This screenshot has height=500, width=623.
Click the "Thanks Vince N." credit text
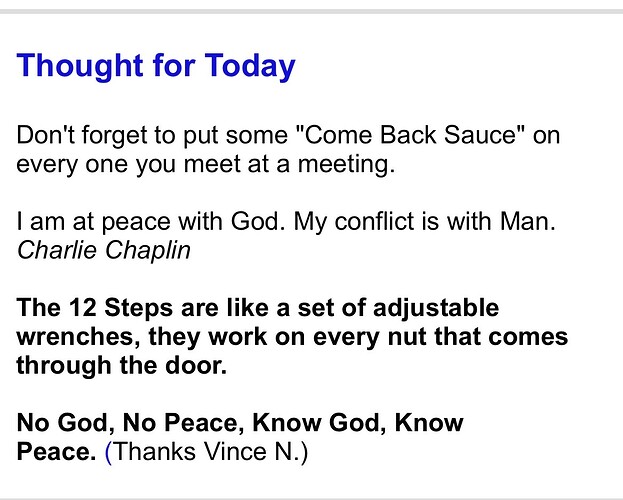click(207, 452)
